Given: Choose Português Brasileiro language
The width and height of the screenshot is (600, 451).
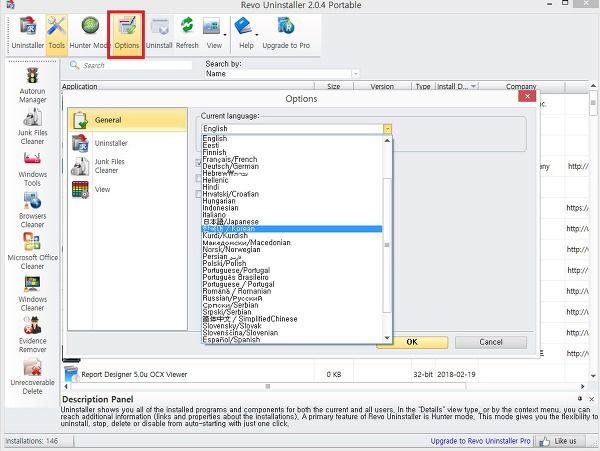Looking at the screenshot, I should [292, 277].
